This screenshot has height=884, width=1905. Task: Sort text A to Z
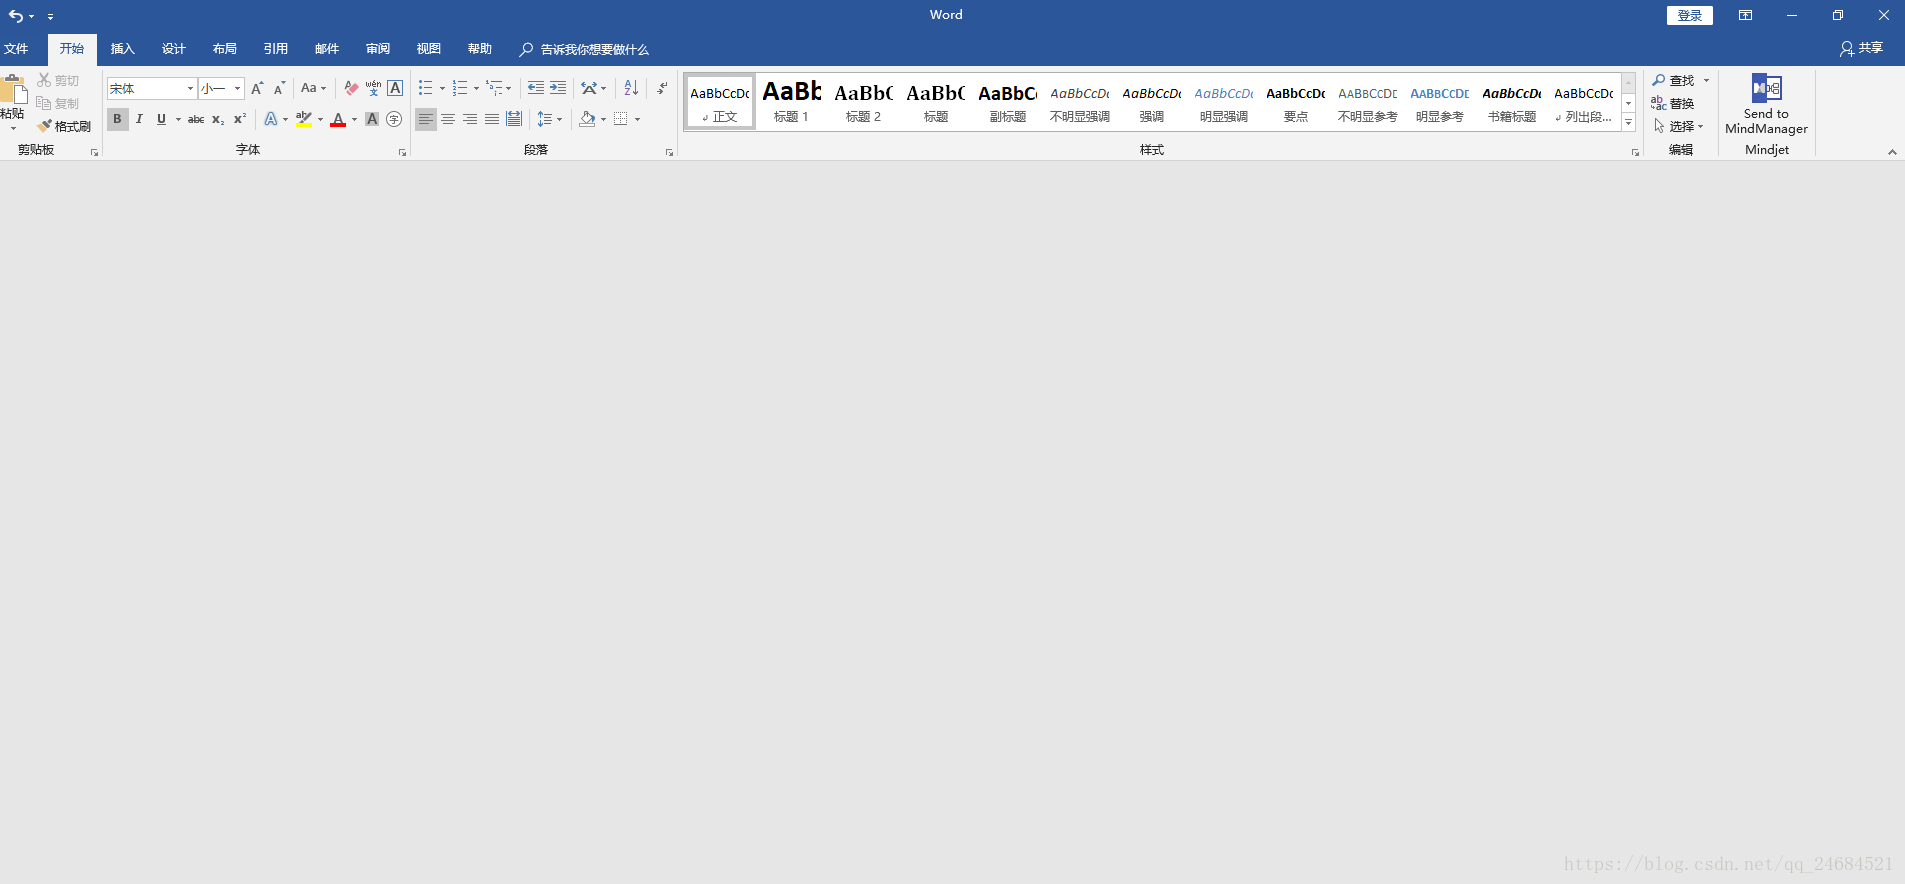click(631, 88)
